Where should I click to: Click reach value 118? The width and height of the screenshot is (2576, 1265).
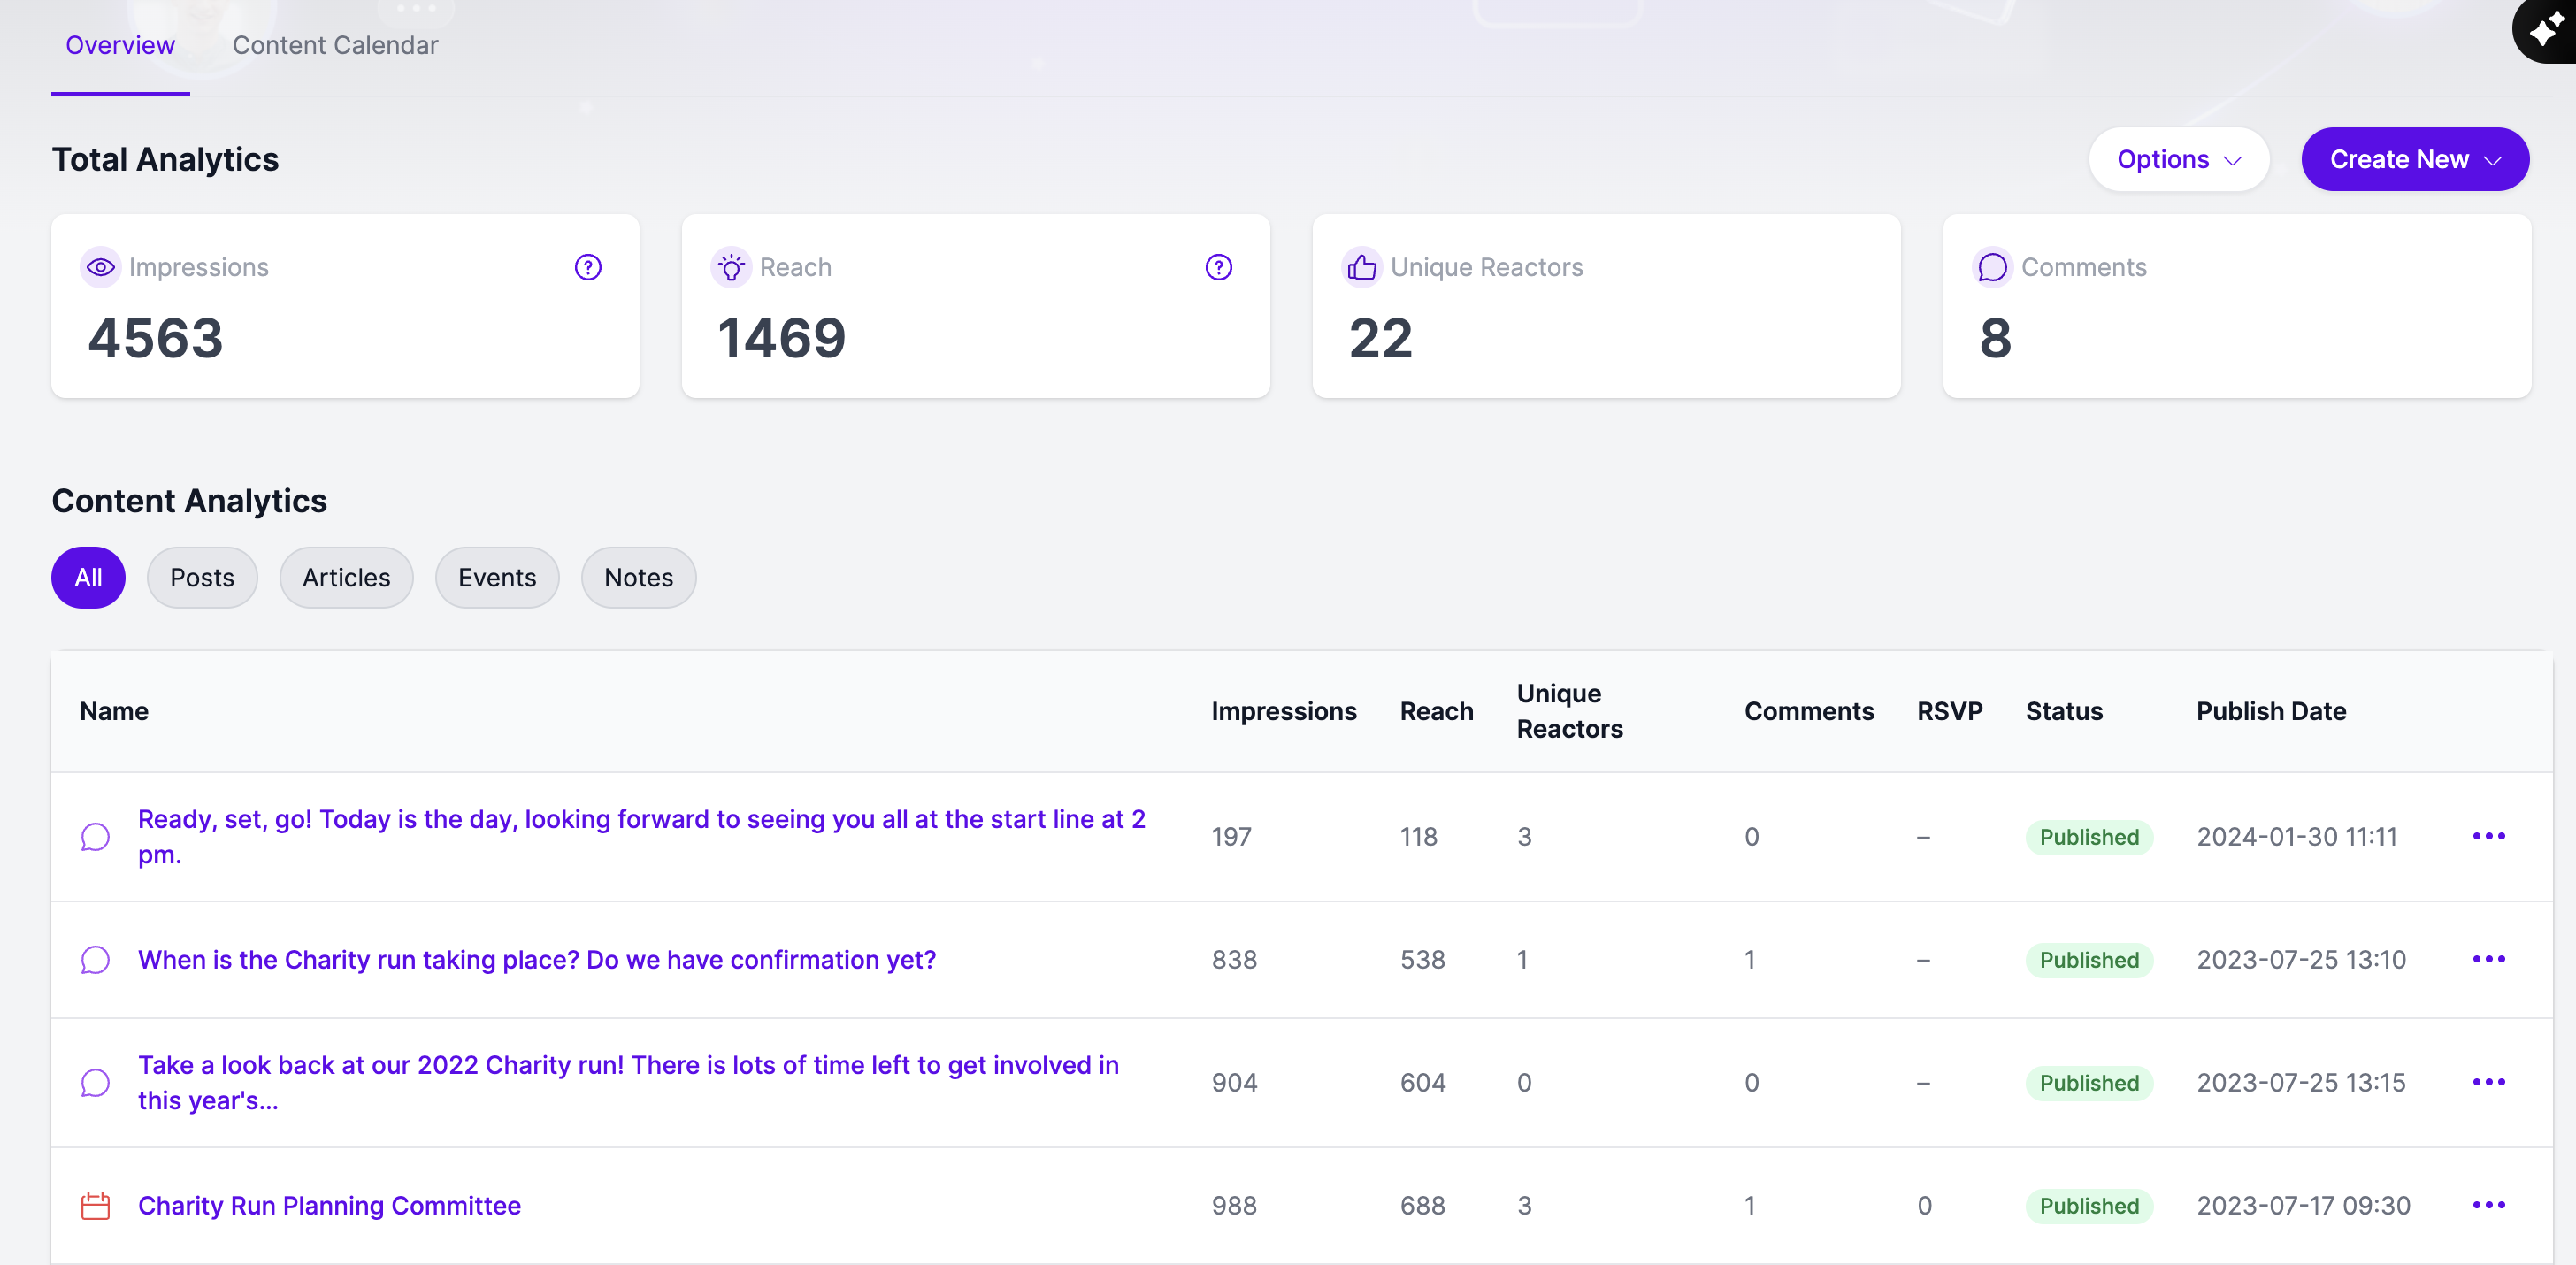pos(1418,837)
